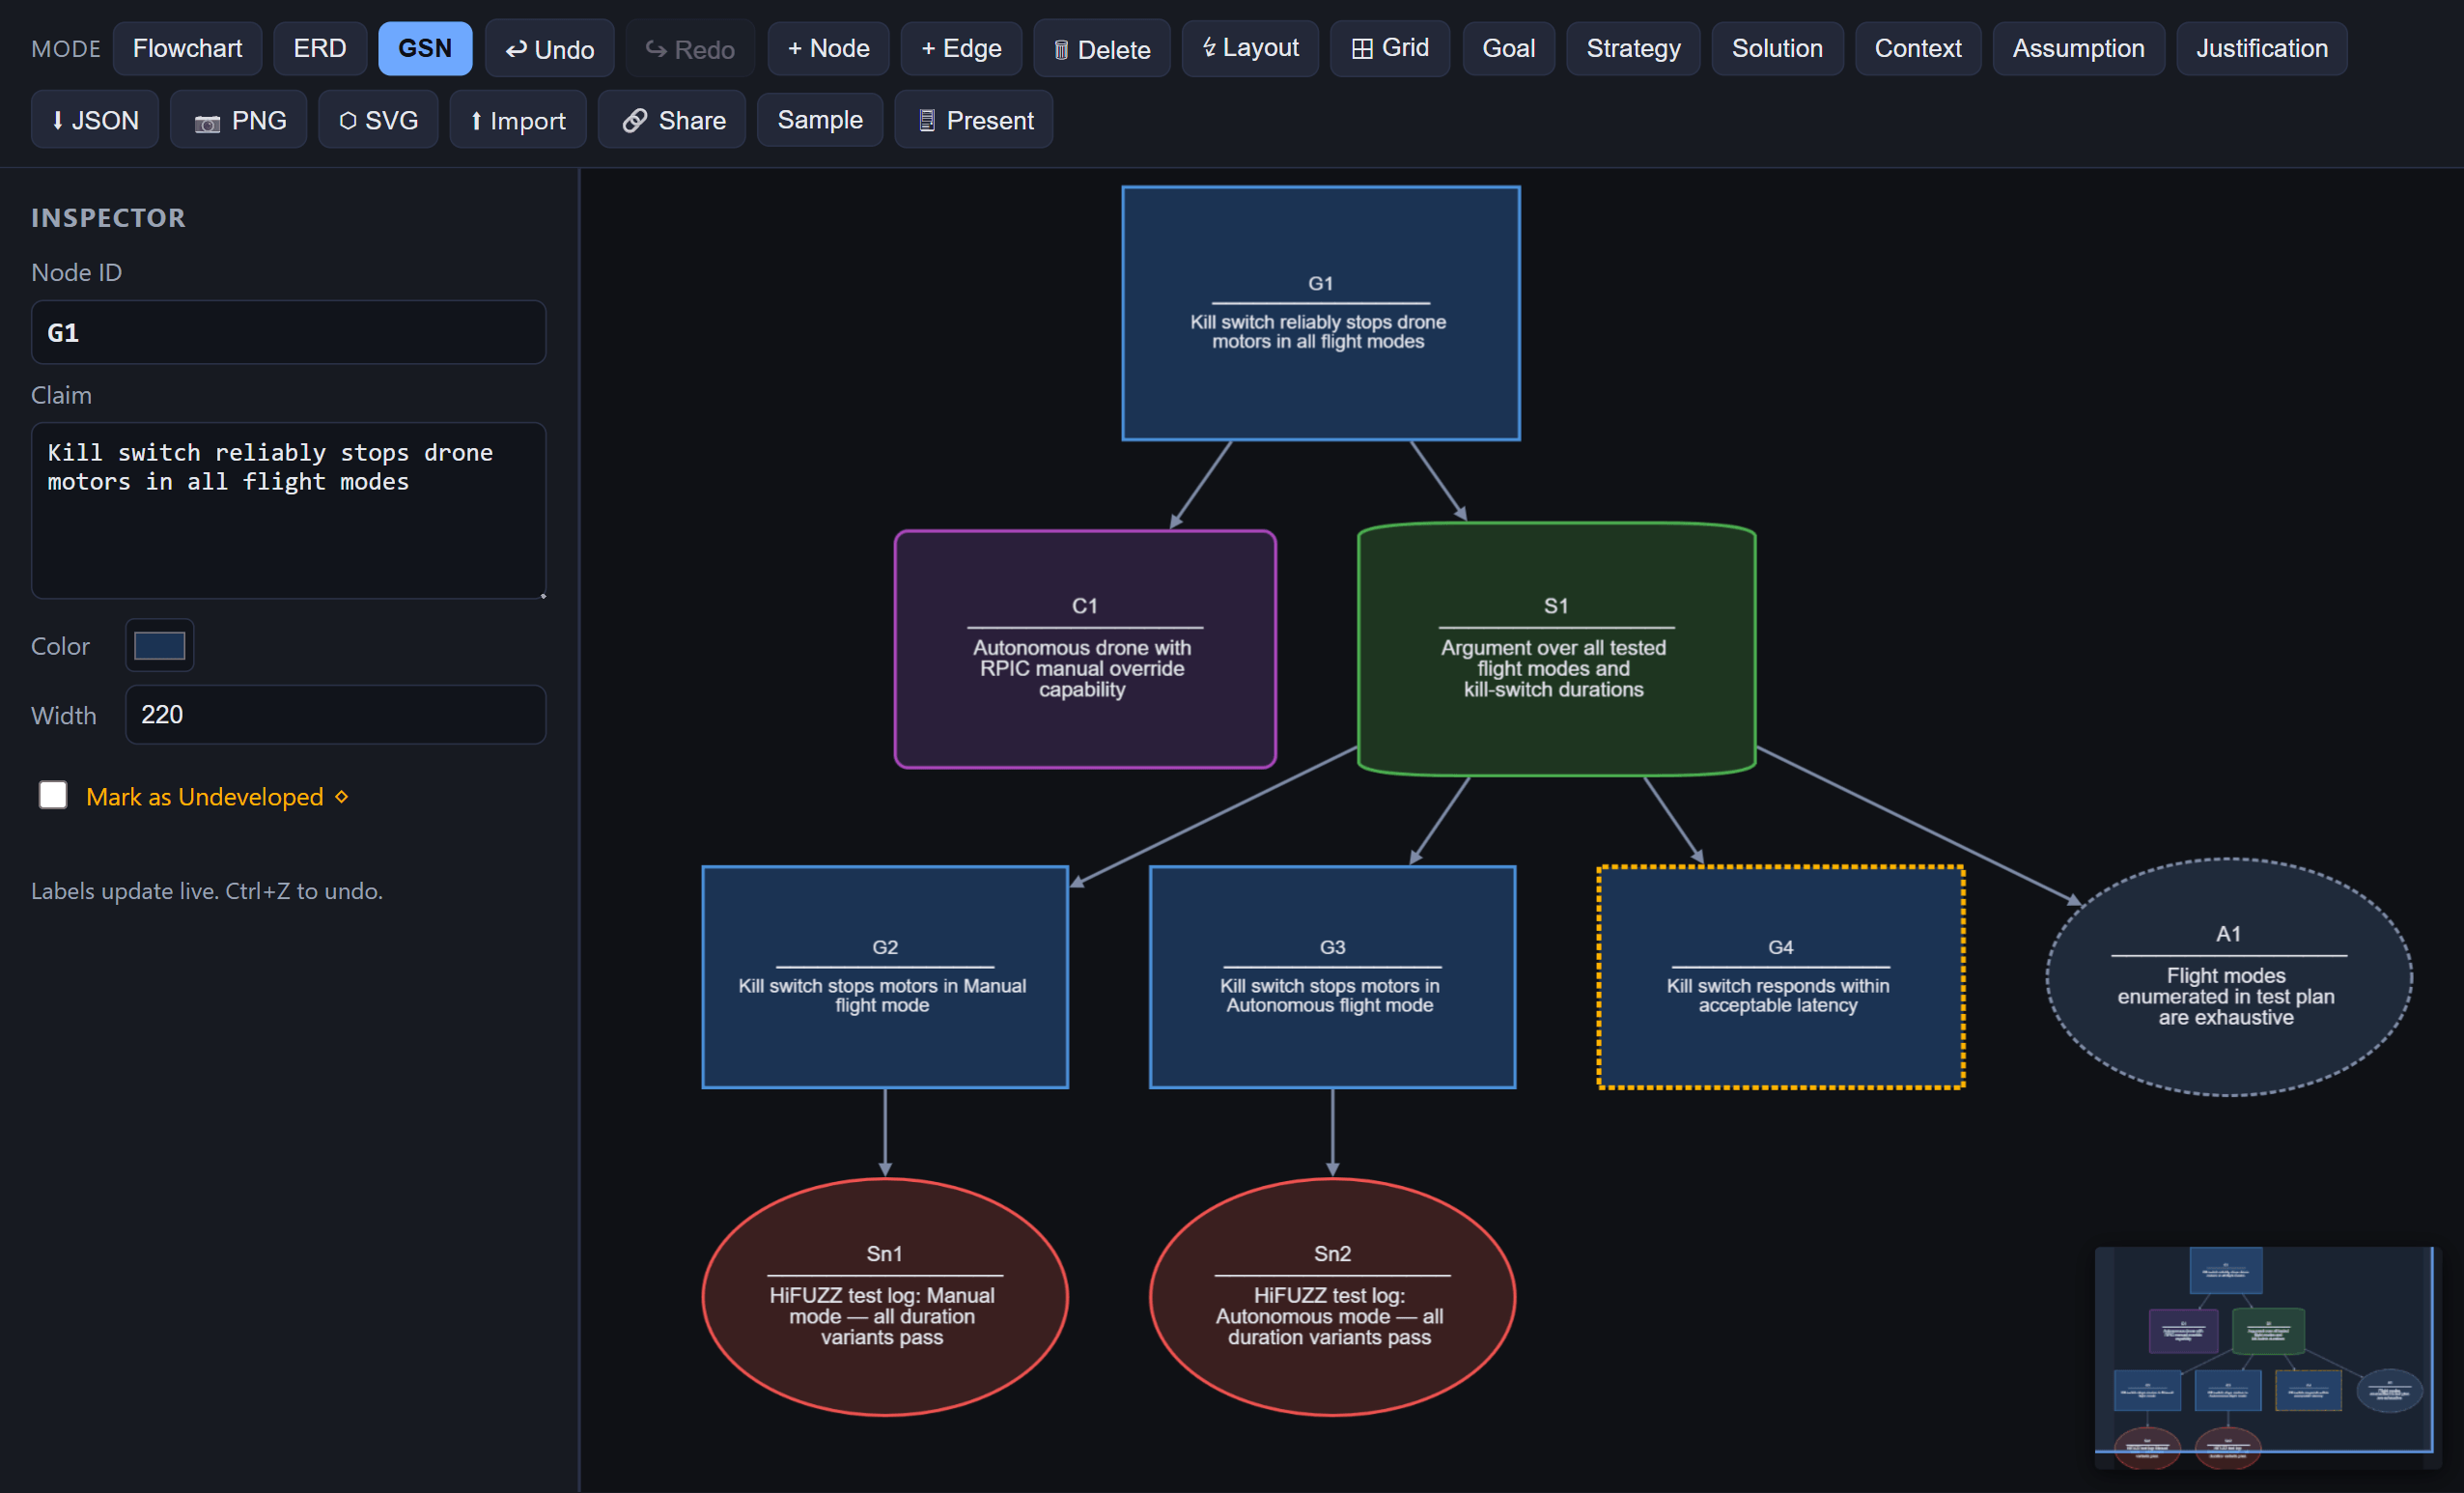Click the Width input field
Screen dimensions: 2464x1493
[x=335, y=714]
